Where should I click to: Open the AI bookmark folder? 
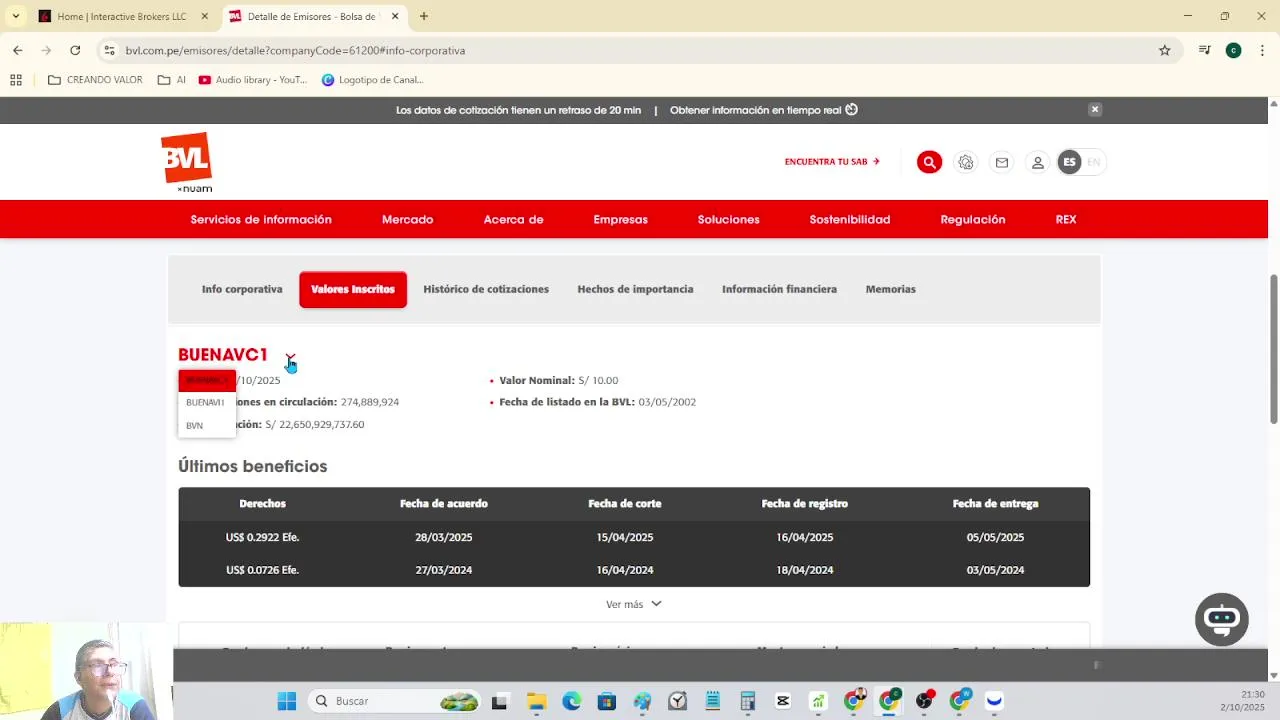(172, 80)
